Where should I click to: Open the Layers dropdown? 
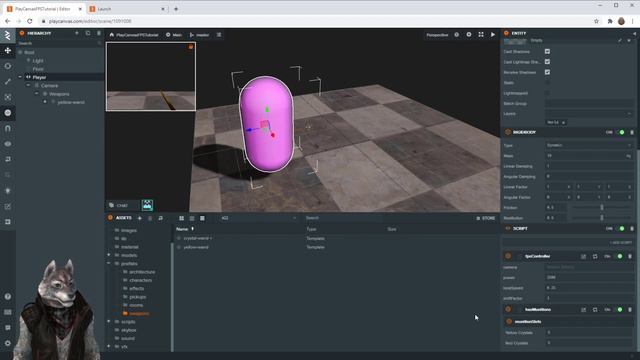coord(589,114)
